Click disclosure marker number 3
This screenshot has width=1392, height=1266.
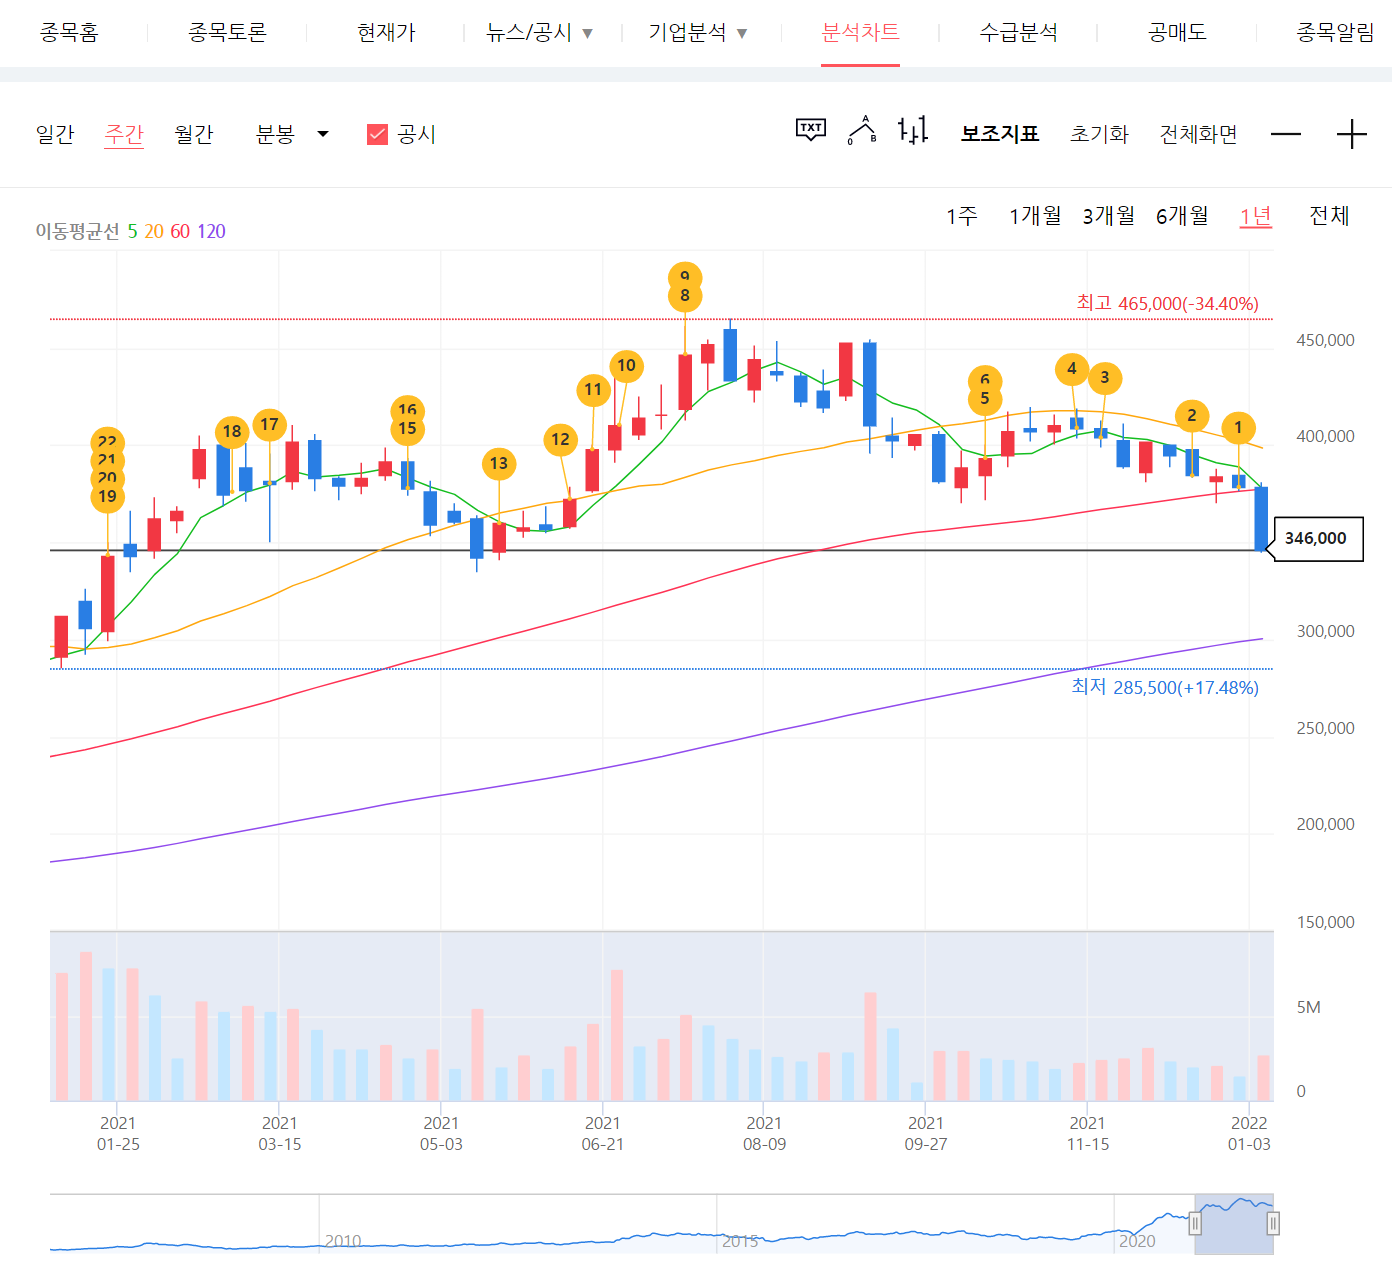pos(1104,378)
